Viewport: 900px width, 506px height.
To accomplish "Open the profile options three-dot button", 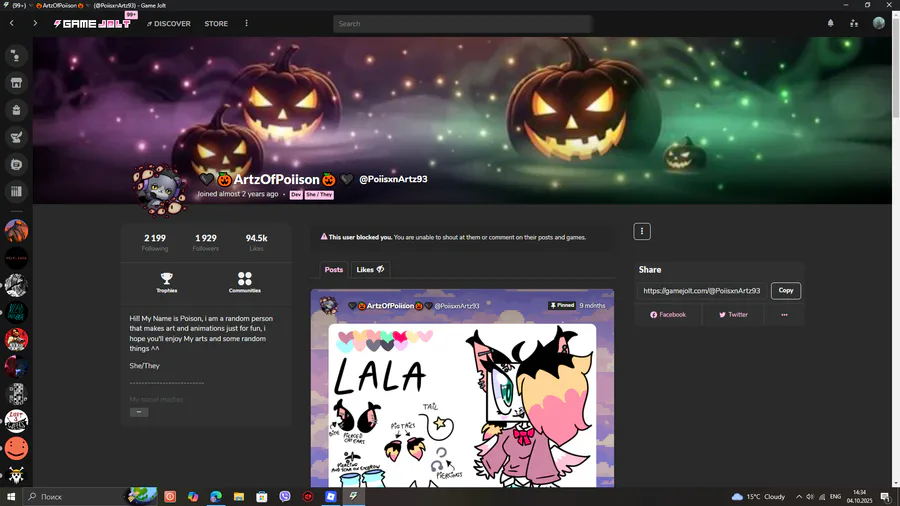I will [x=642, y=231].
